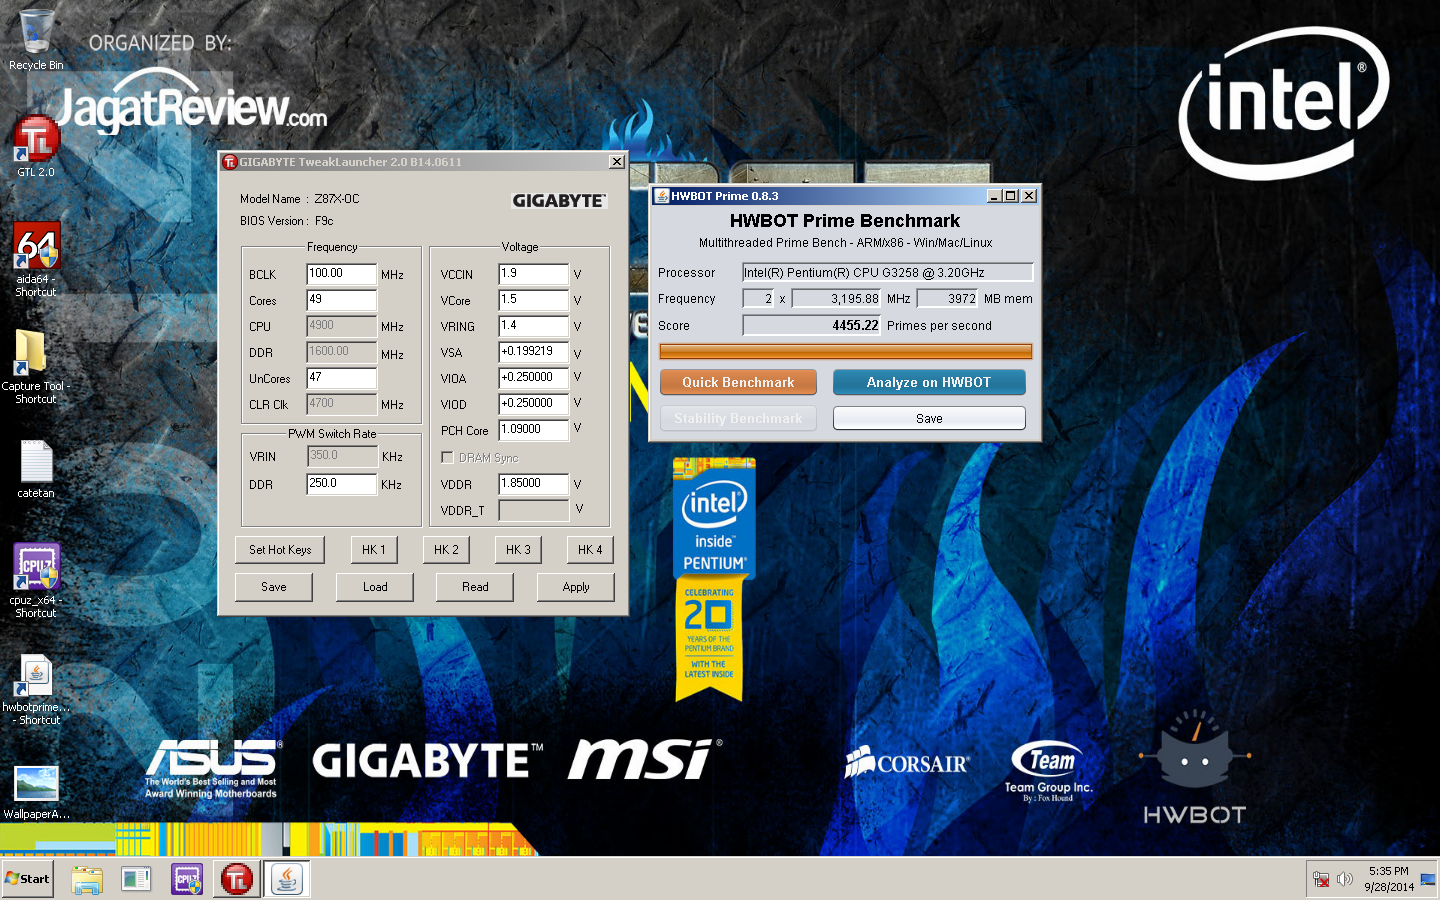The image size is (1440, 900).
Task: Click the HK 4 hotkey button
Action: coord(590,550)
